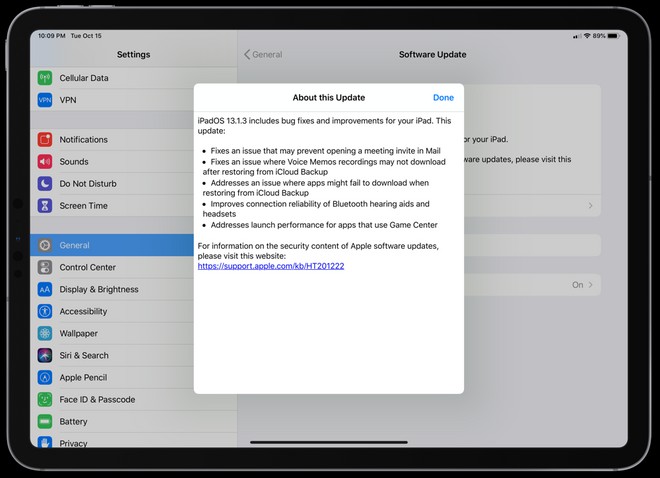Tap the Face ID & Passcode icon
The height and width of the screenshot is (478, 660).
[x=45, y=400]
